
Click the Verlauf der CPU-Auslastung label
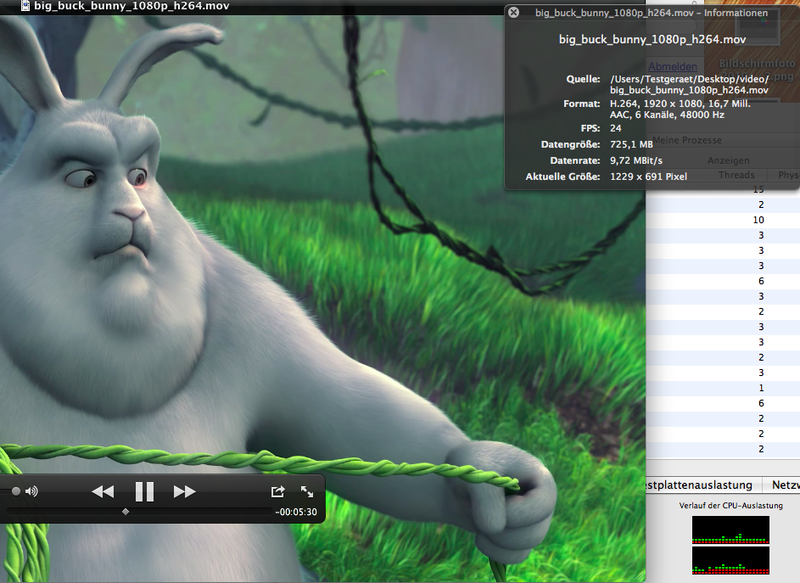731,505
